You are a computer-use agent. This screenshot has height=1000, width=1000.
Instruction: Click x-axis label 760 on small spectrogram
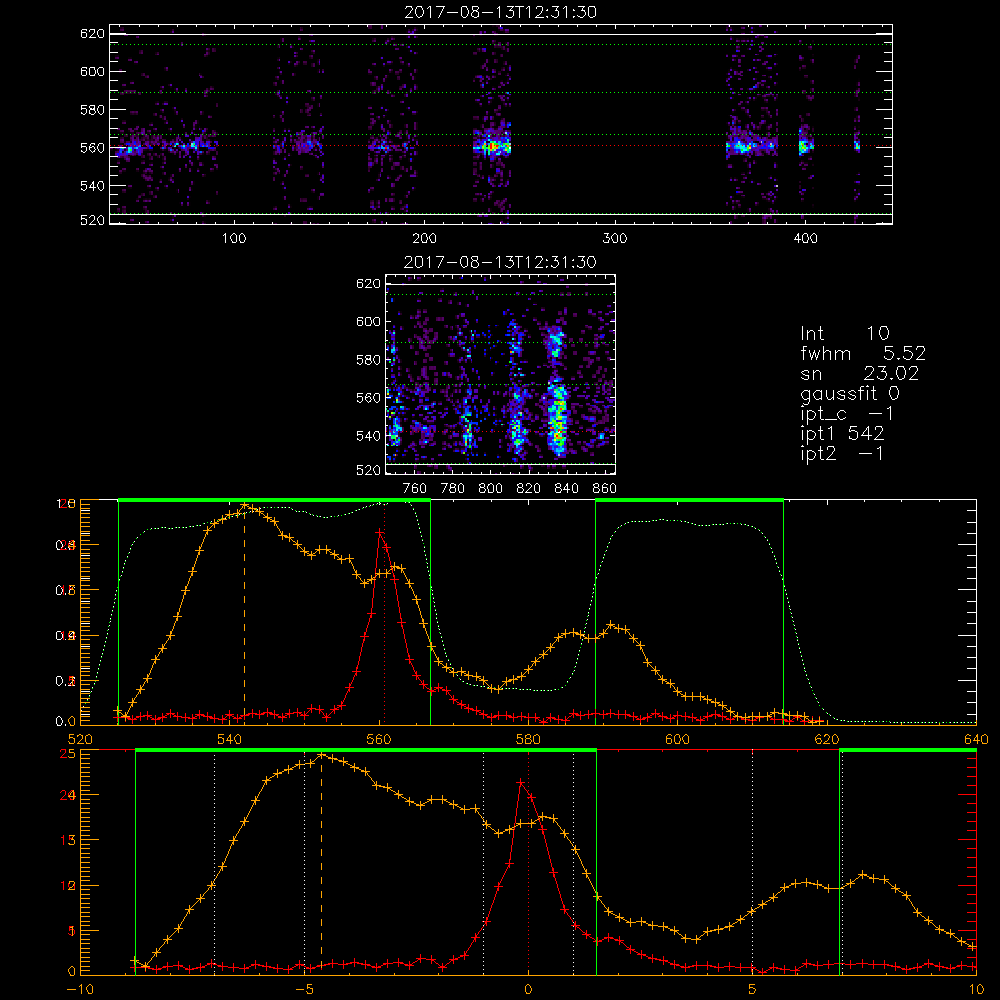(x=415, y=489)
